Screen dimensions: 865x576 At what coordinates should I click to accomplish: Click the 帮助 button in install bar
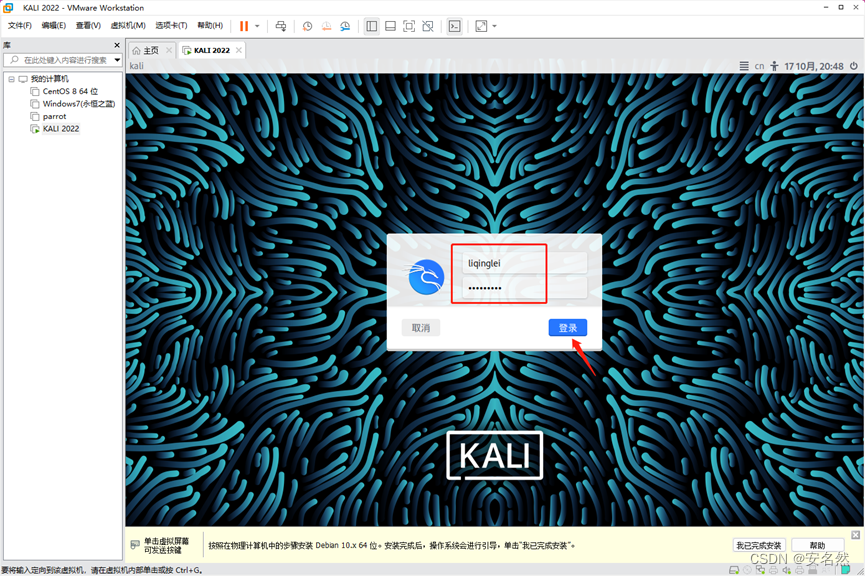click(817, 546)
